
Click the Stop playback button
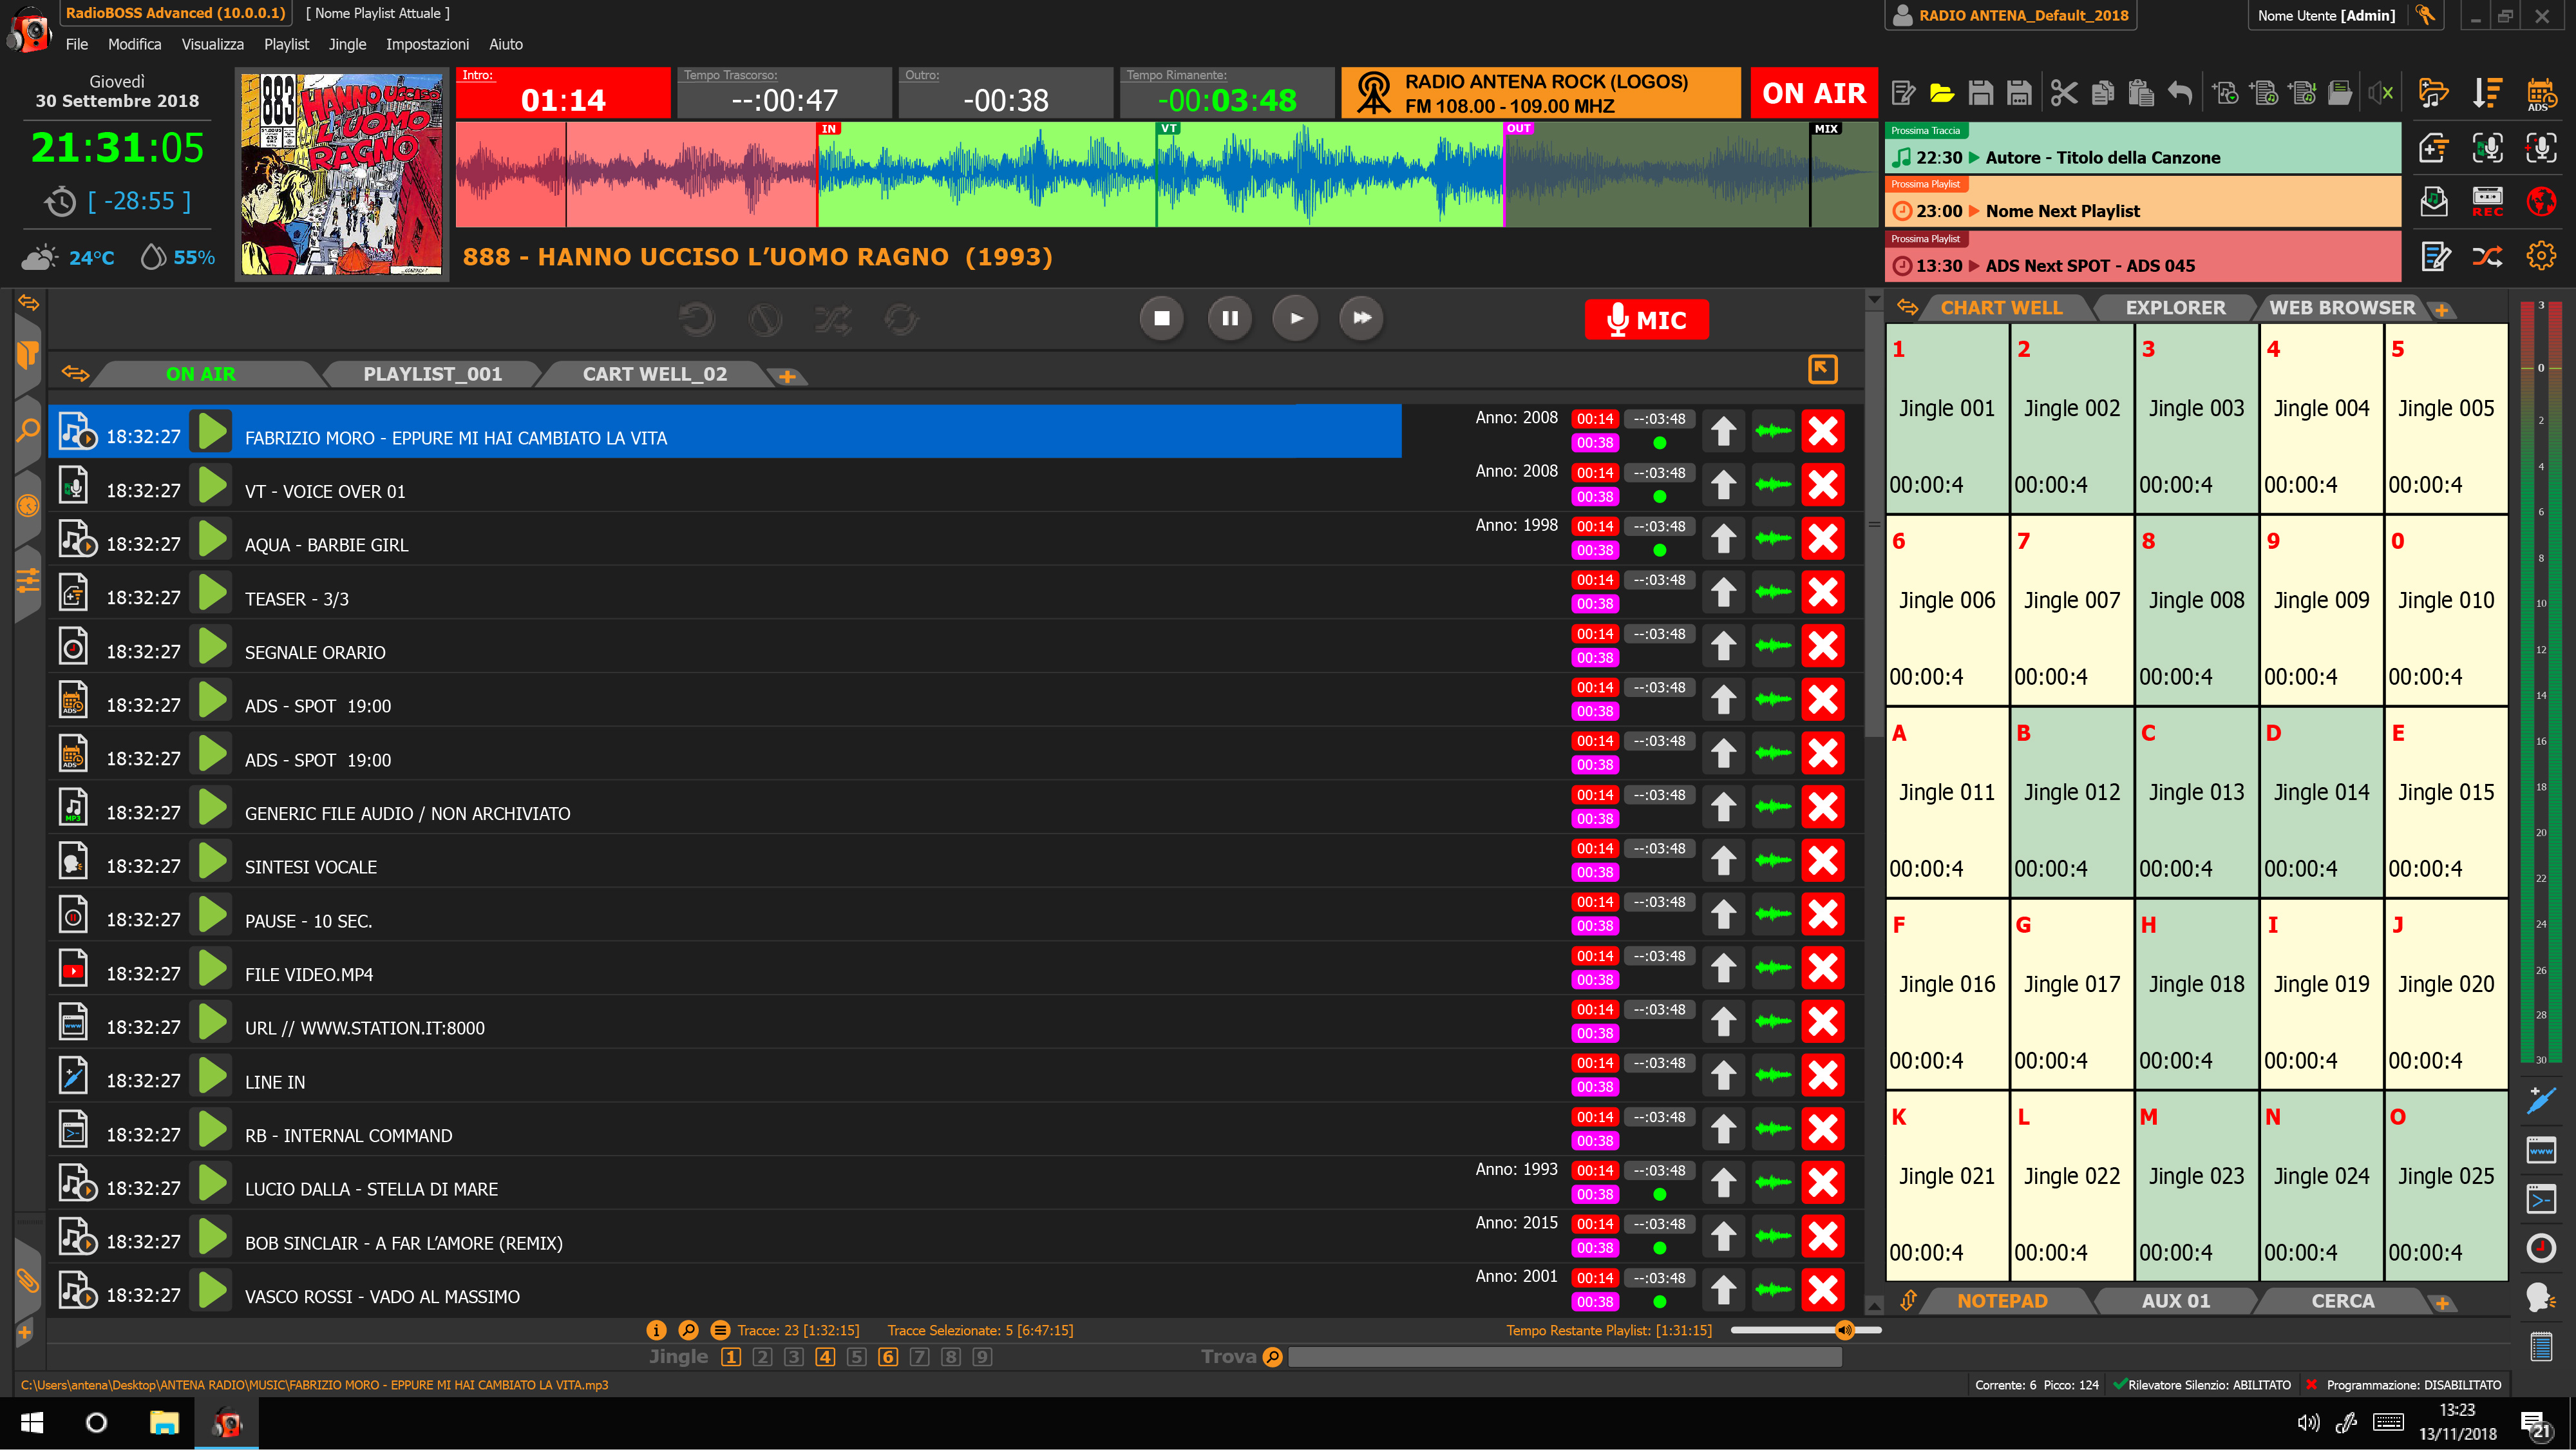coord(1162,318)
